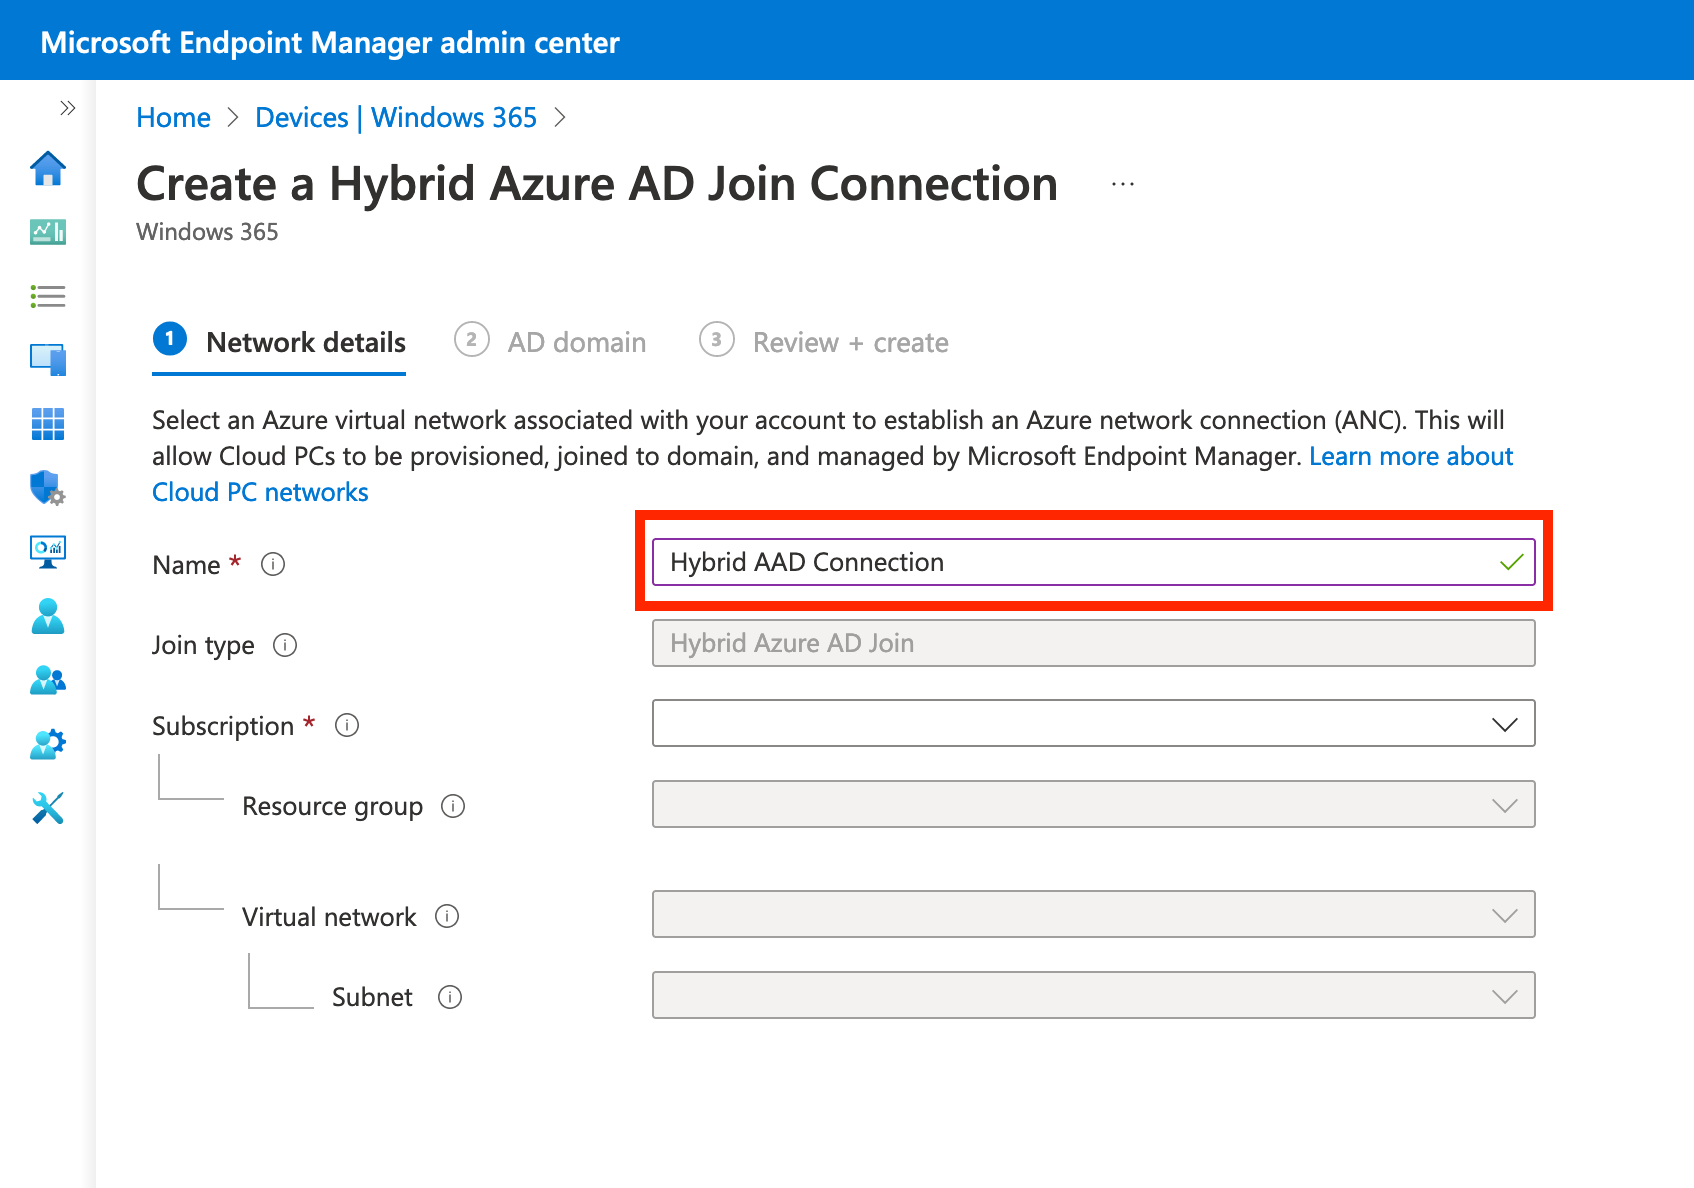The image size is (1694, 1188).
Task: Open Tenant administration gear-person icon
Action: [x=48, y=744]
